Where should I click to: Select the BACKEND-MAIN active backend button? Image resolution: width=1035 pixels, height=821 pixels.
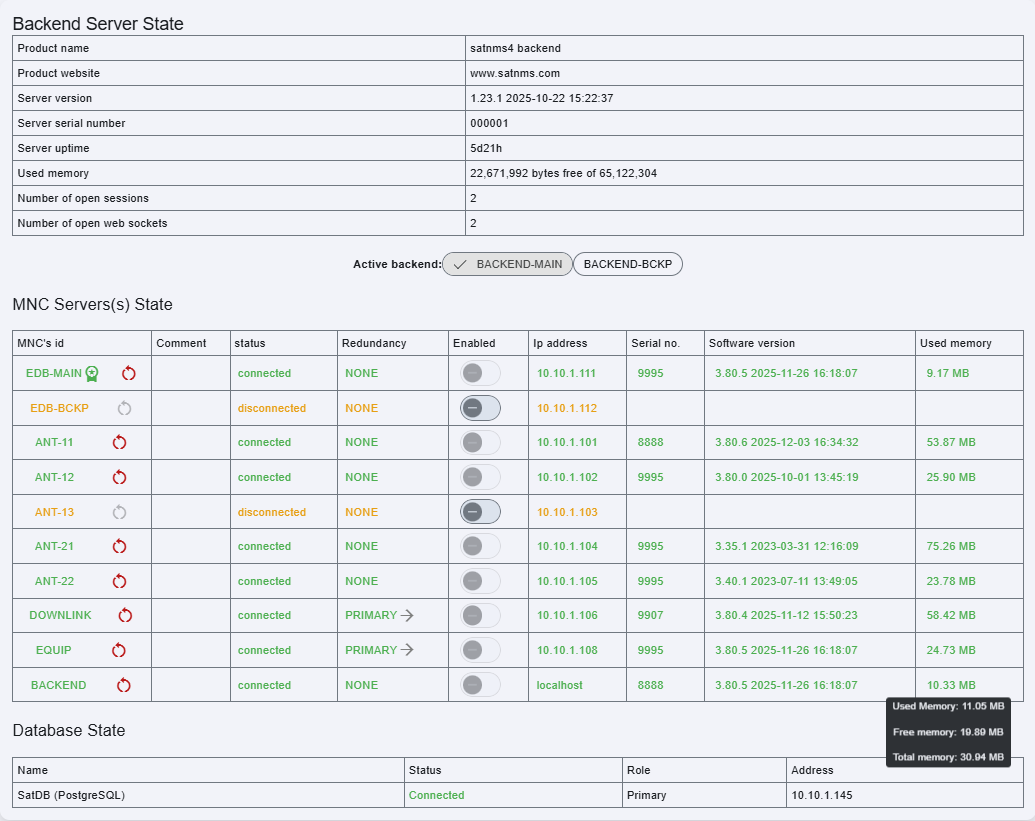point(508,264)
